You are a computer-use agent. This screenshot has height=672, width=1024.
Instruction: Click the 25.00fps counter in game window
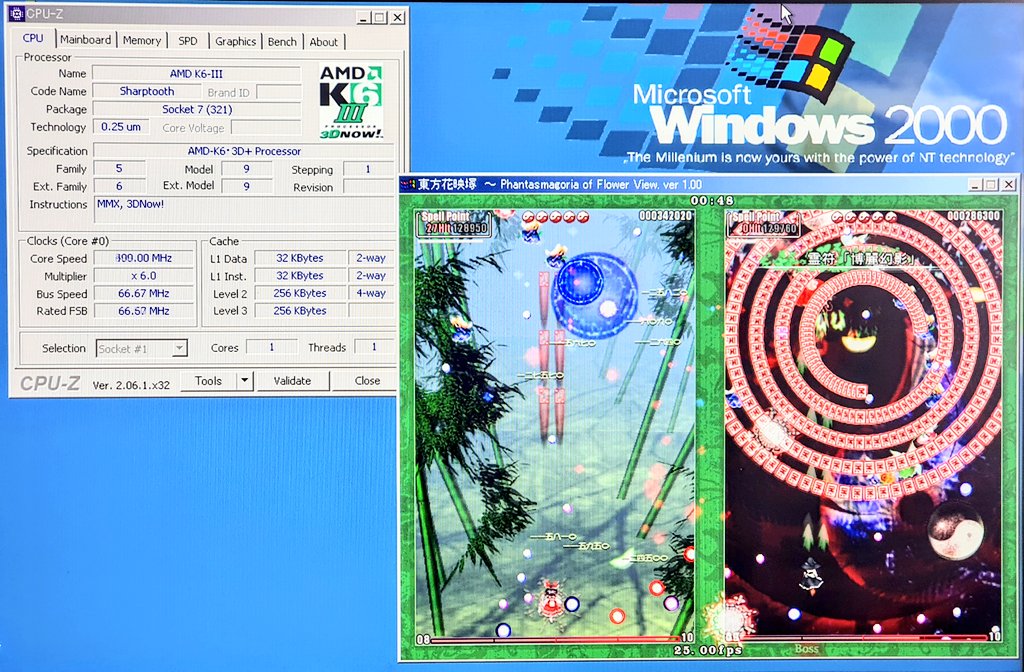pos(708,650)
